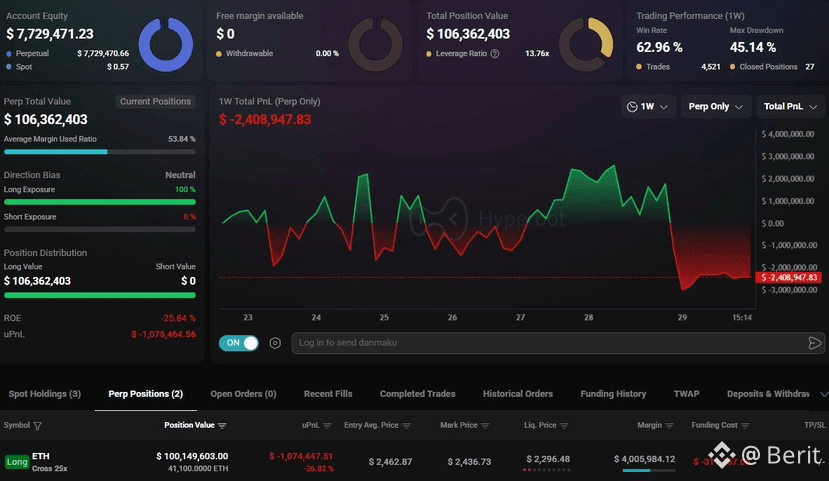This screenshot has width=829, height=481.
Task: Click the 1W clock icon
Action: coord(632,107)
